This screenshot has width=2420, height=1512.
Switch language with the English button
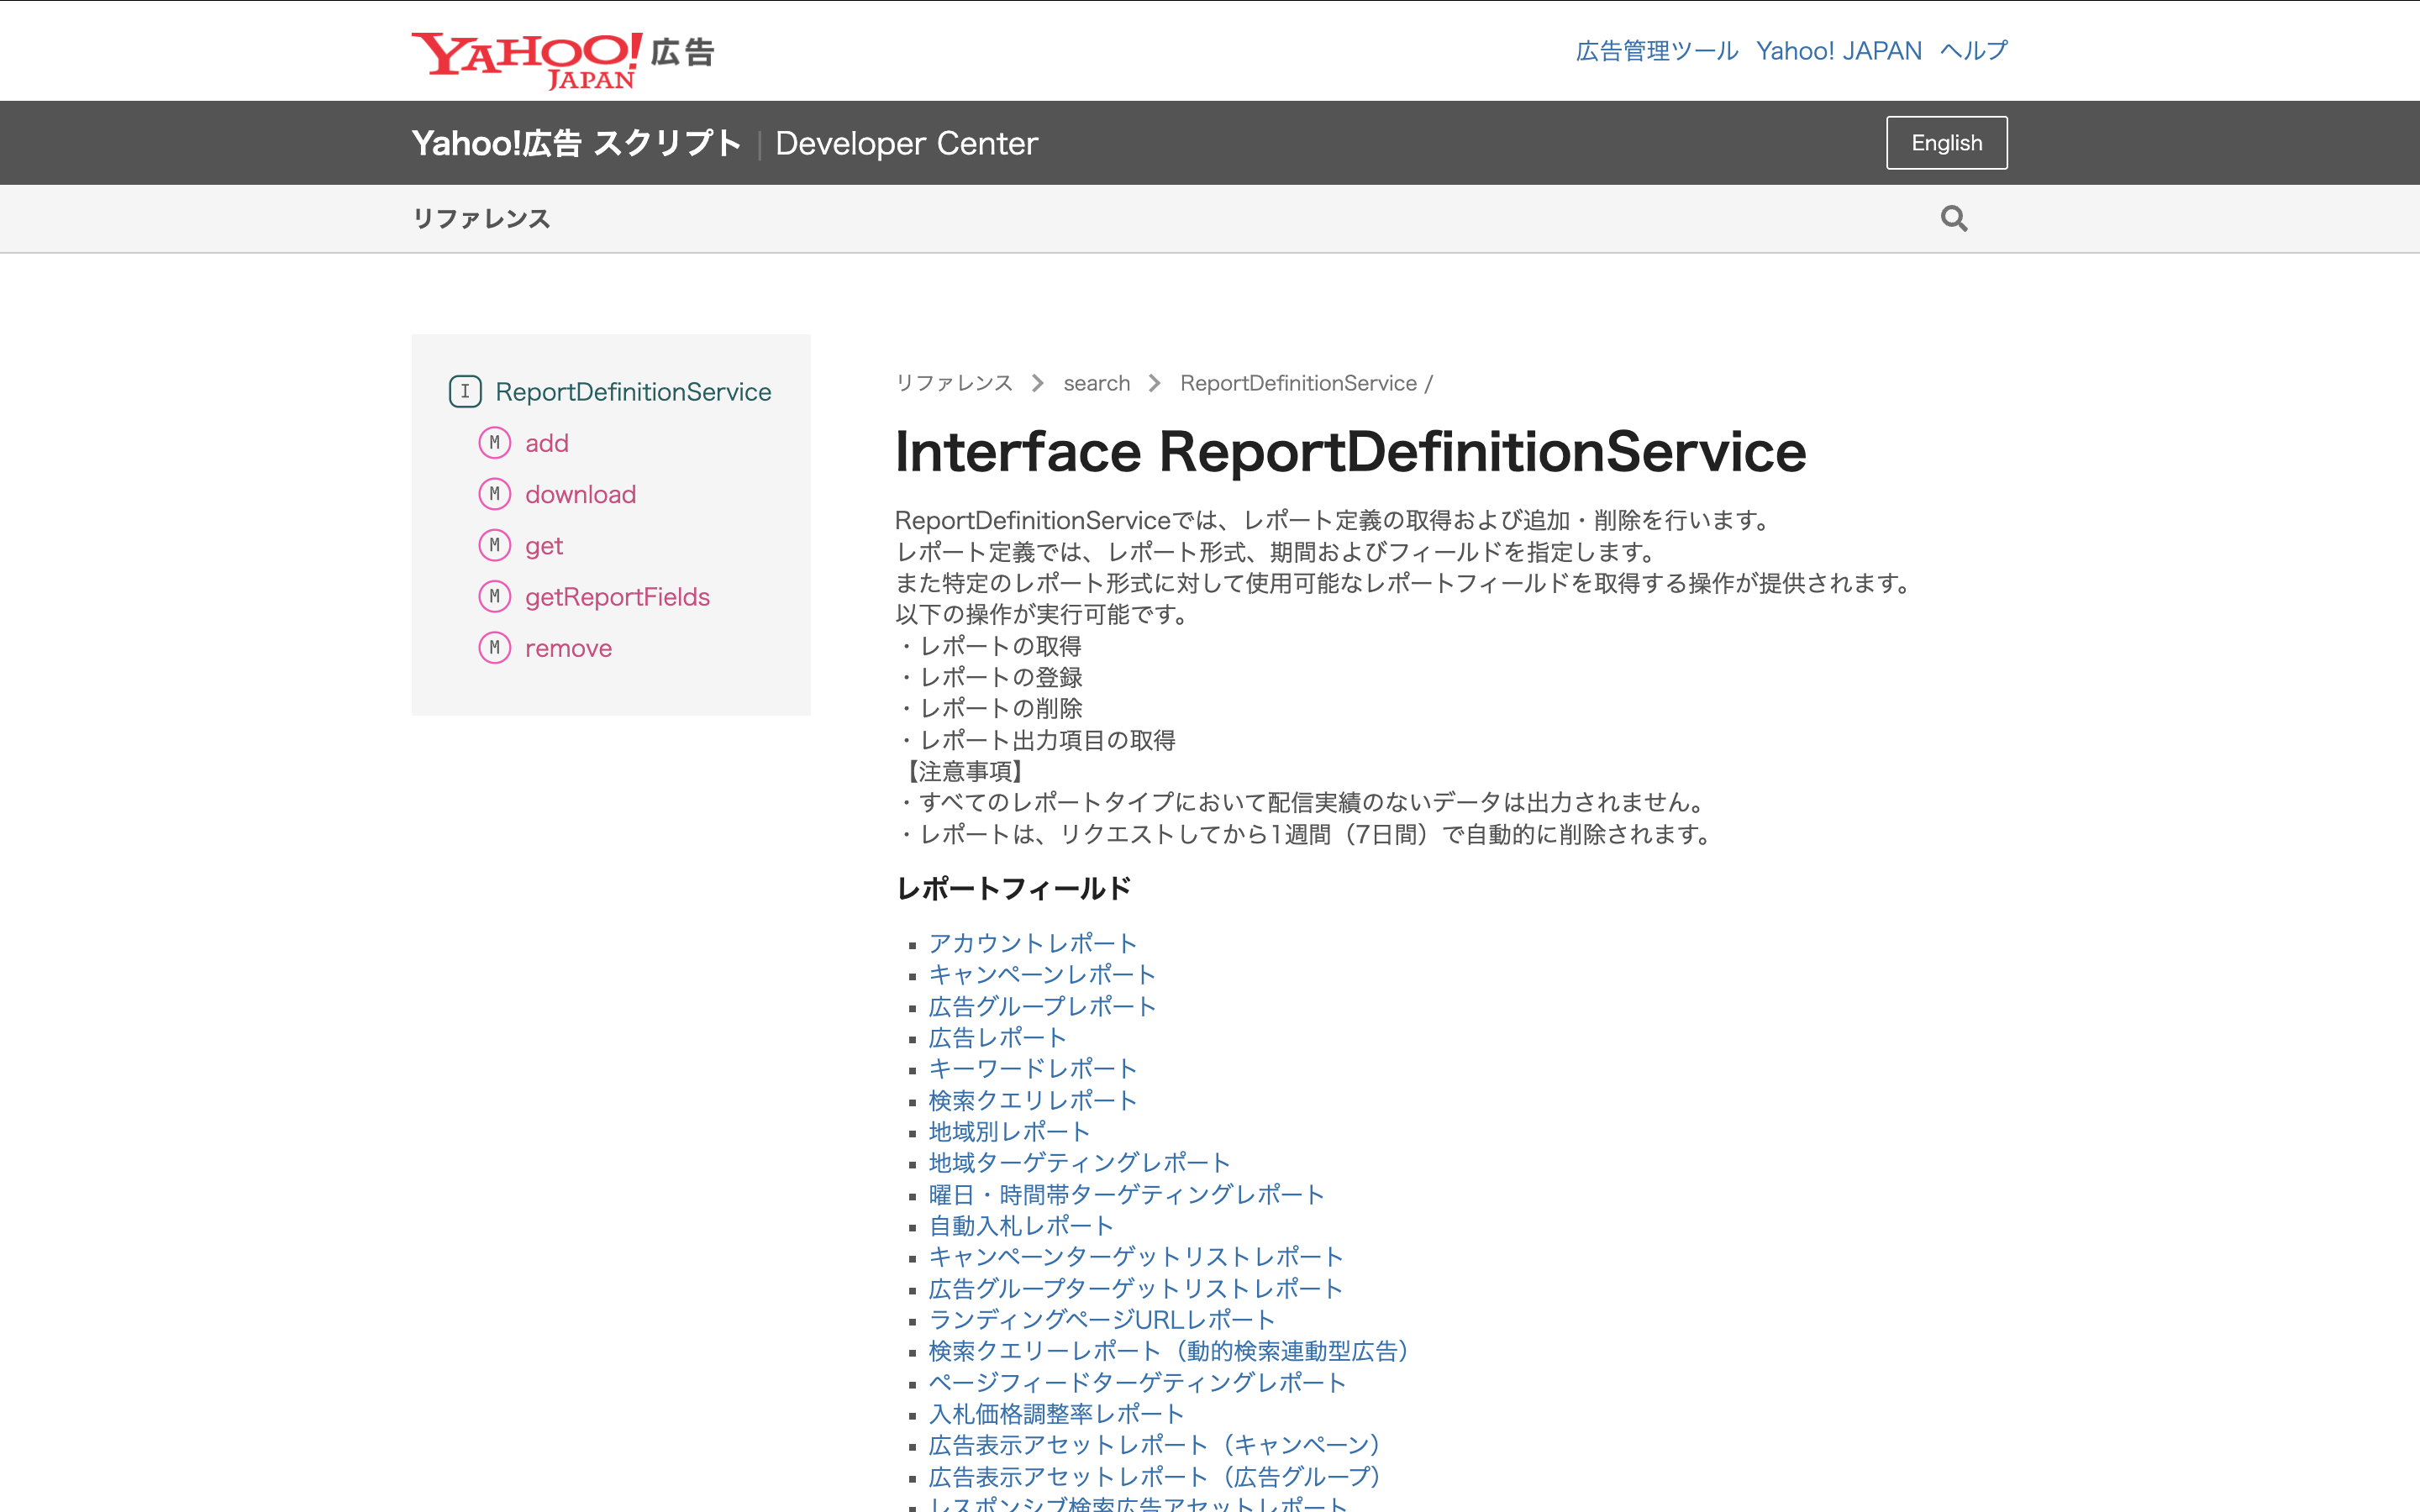coord(1946,143)
